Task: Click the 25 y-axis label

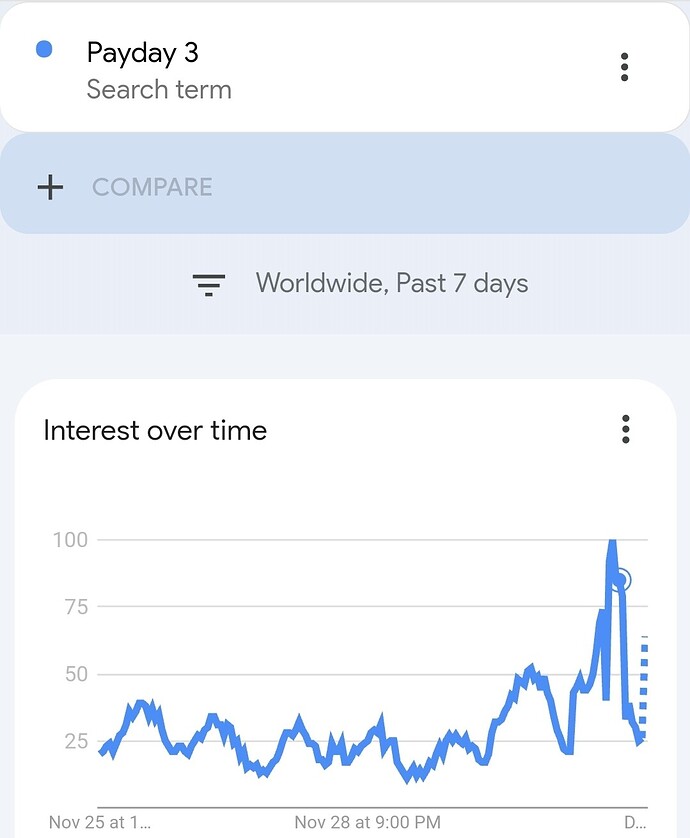Action: click(76, 741)
